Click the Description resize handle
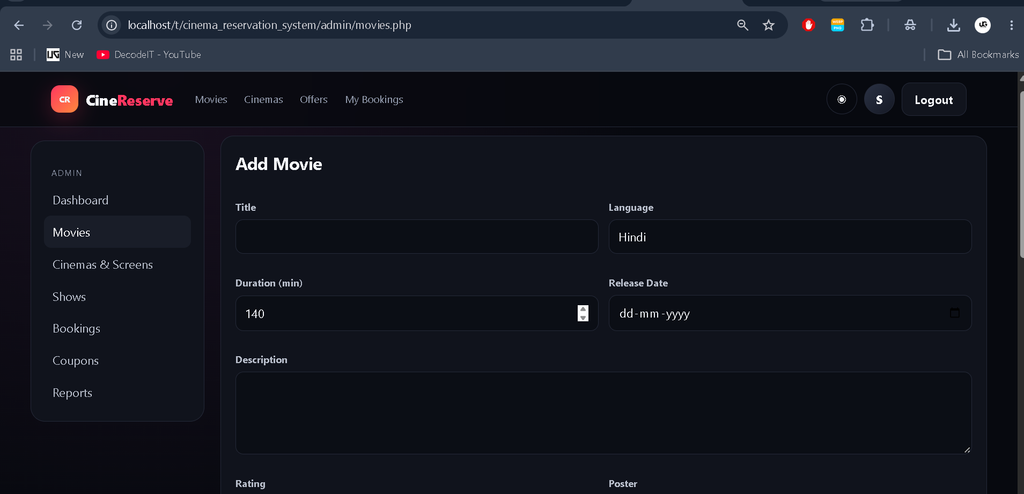1024x494 pixels. tap(967, 450)
